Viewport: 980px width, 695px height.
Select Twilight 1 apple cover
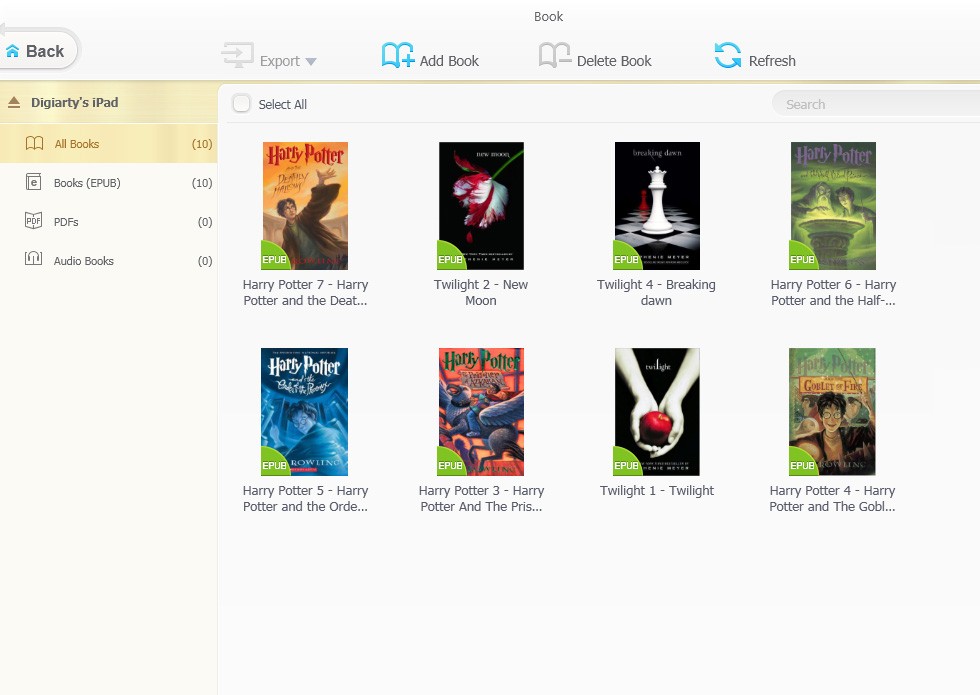pyautogui.click(x=657, y=412)
